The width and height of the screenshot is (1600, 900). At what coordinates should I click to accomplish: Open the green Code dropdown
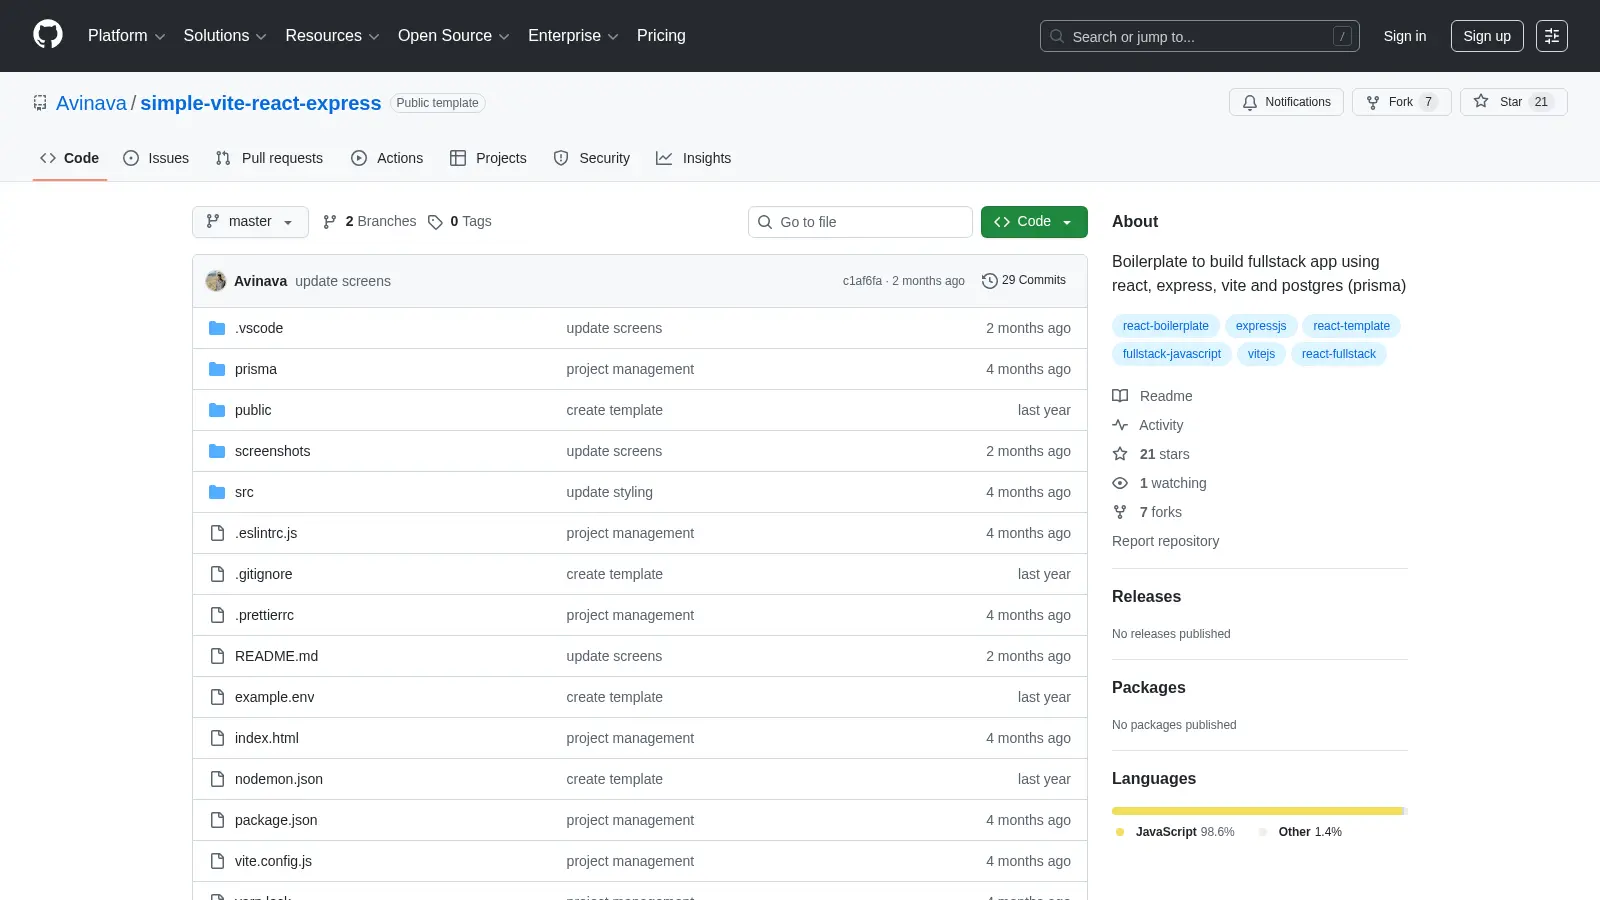[x=1034, y=222]
